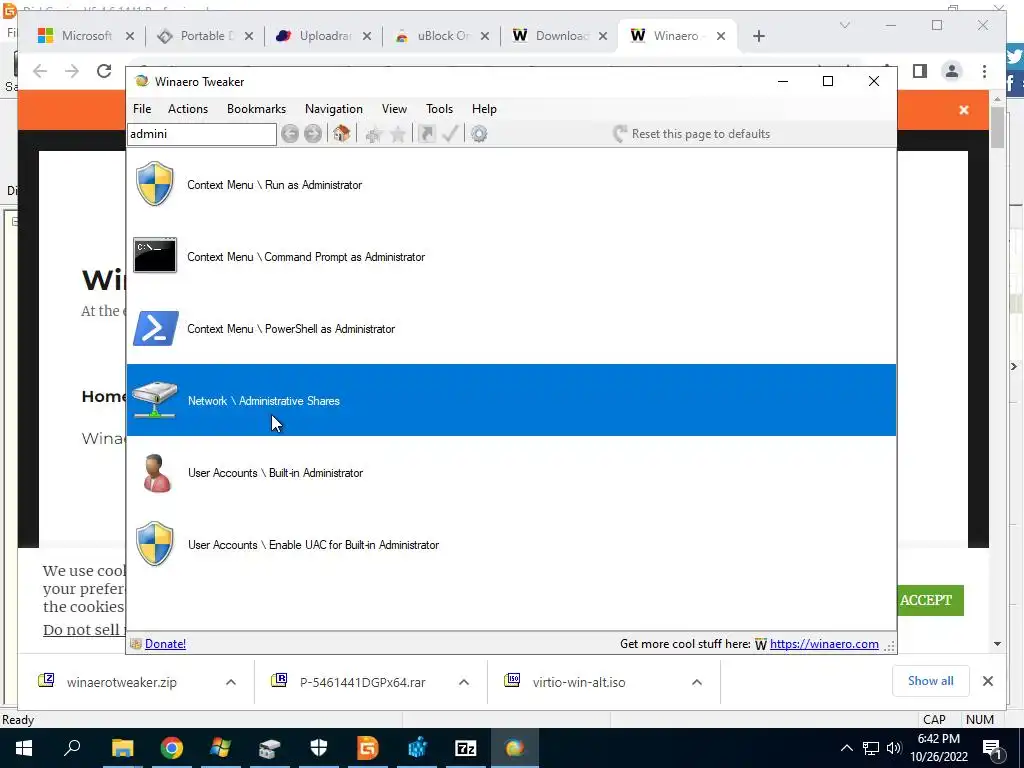This screenshot has width=1024, height=768.
Task: Expand options for winaerotweaker.zip download
Action: point(231,682)
